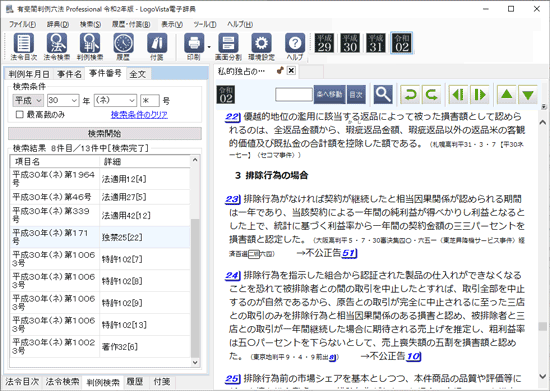Open the year 30 dropdown
The height and width of the screenshot is (391, 550).
(x=63, y=100)
